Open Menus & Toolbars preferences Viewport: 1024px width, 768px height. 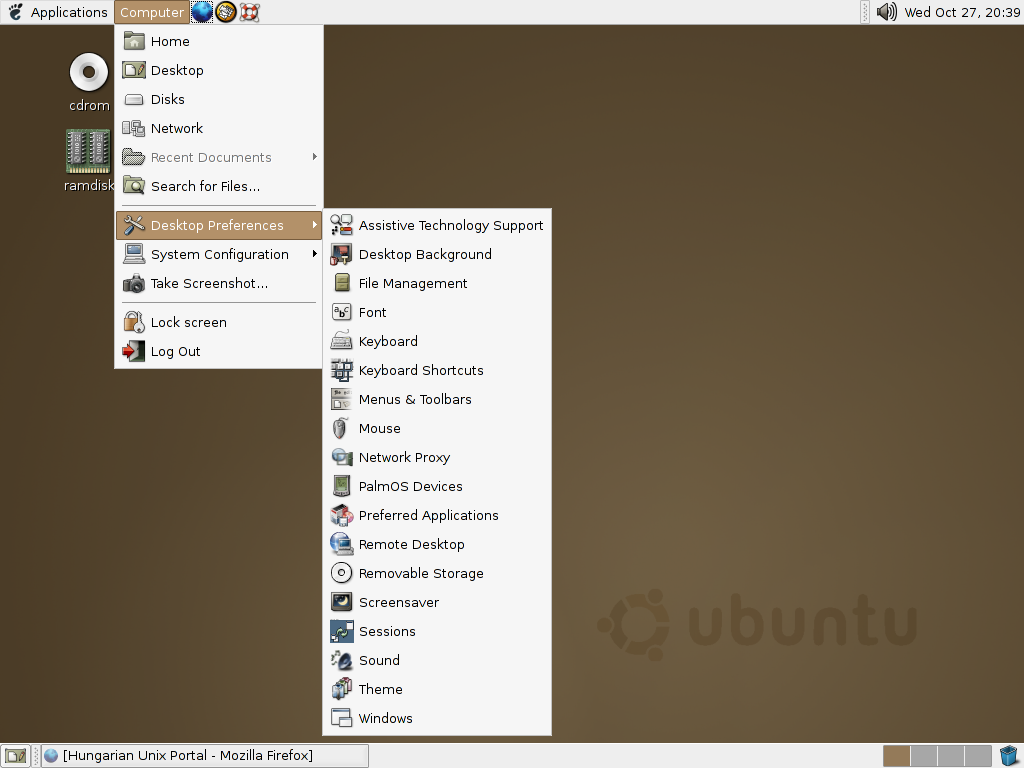coord(437,399)
